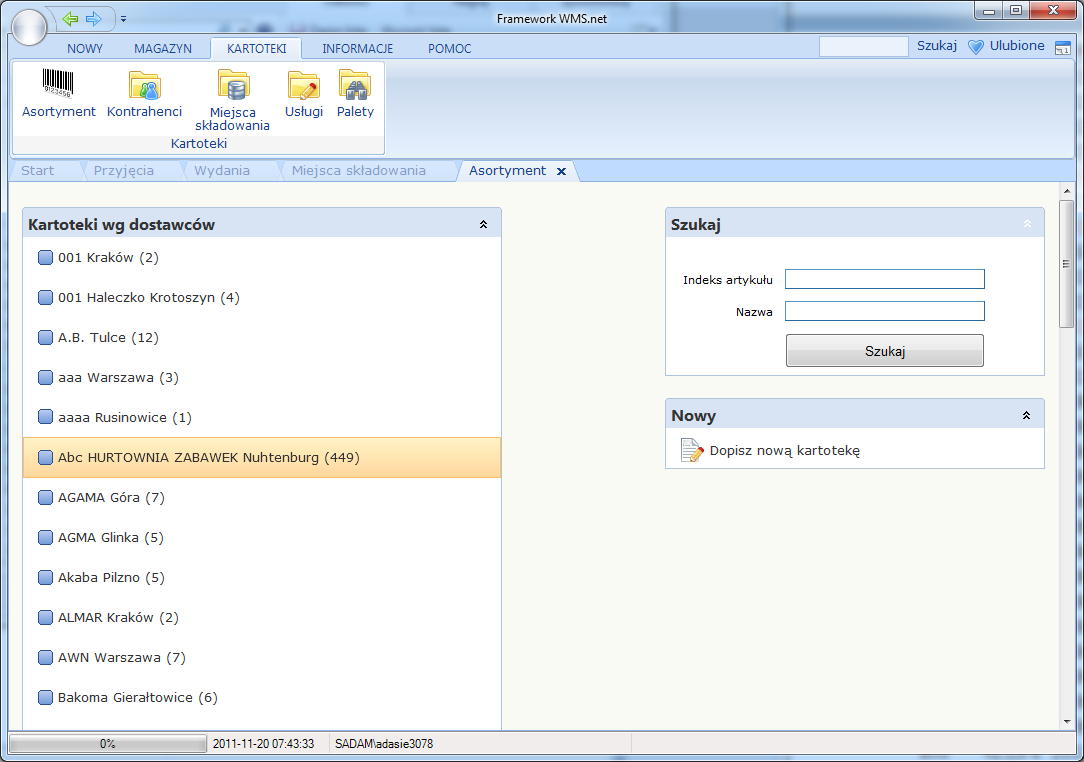The image size is (1084, 762).
Task: Open the quick access toolbar dropdown
Action: pyautogui.click(x=123, y=19)
